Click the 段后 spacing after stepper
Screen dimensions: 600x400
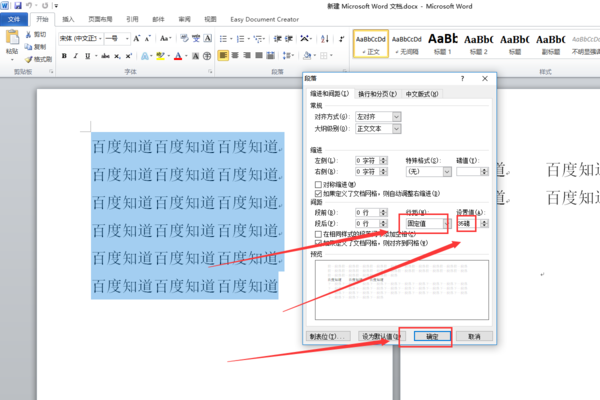click(x=384, y=224)
